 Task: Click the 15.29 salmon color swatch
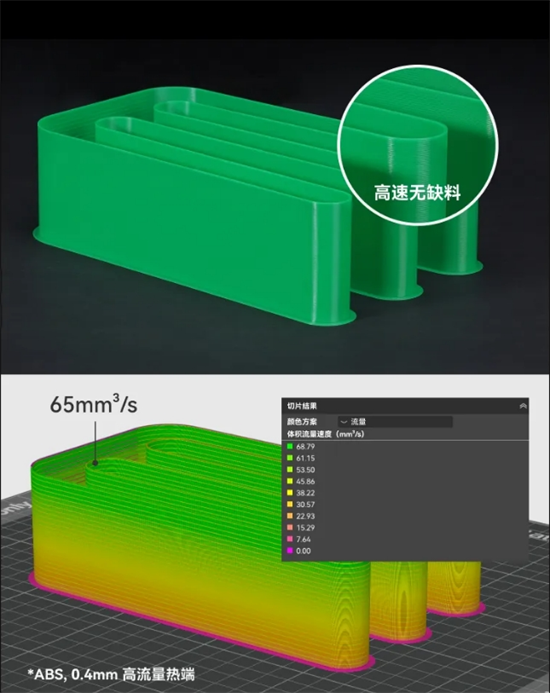coord(290,527)
